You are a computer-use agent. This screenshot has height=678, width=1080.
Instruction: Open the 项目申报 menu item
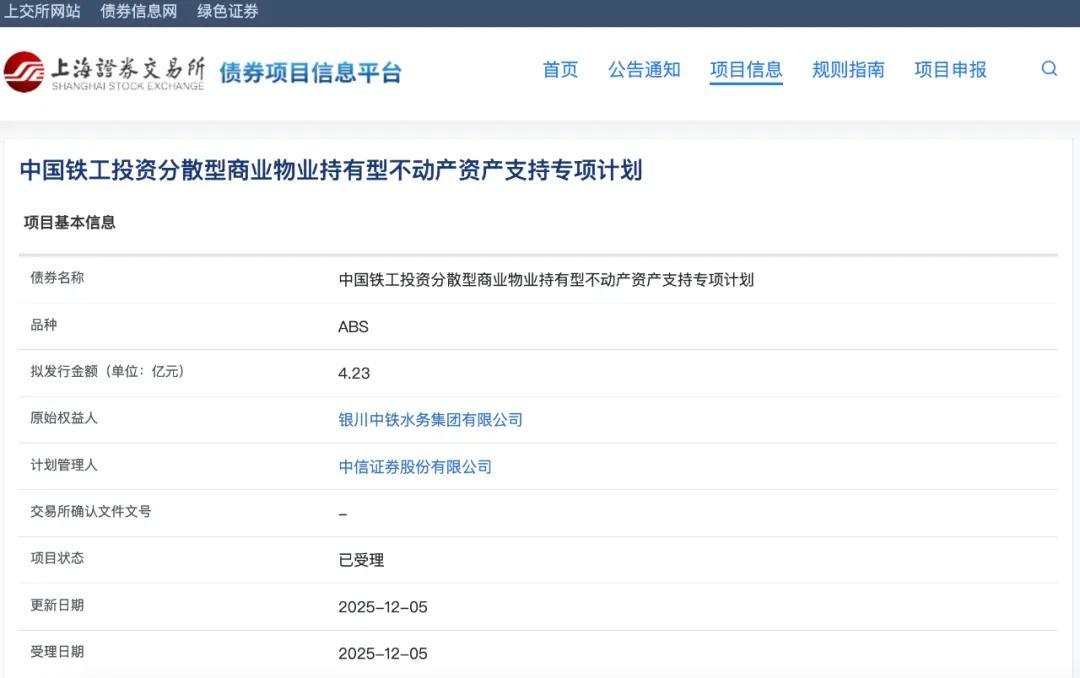(x=951, y=70)
